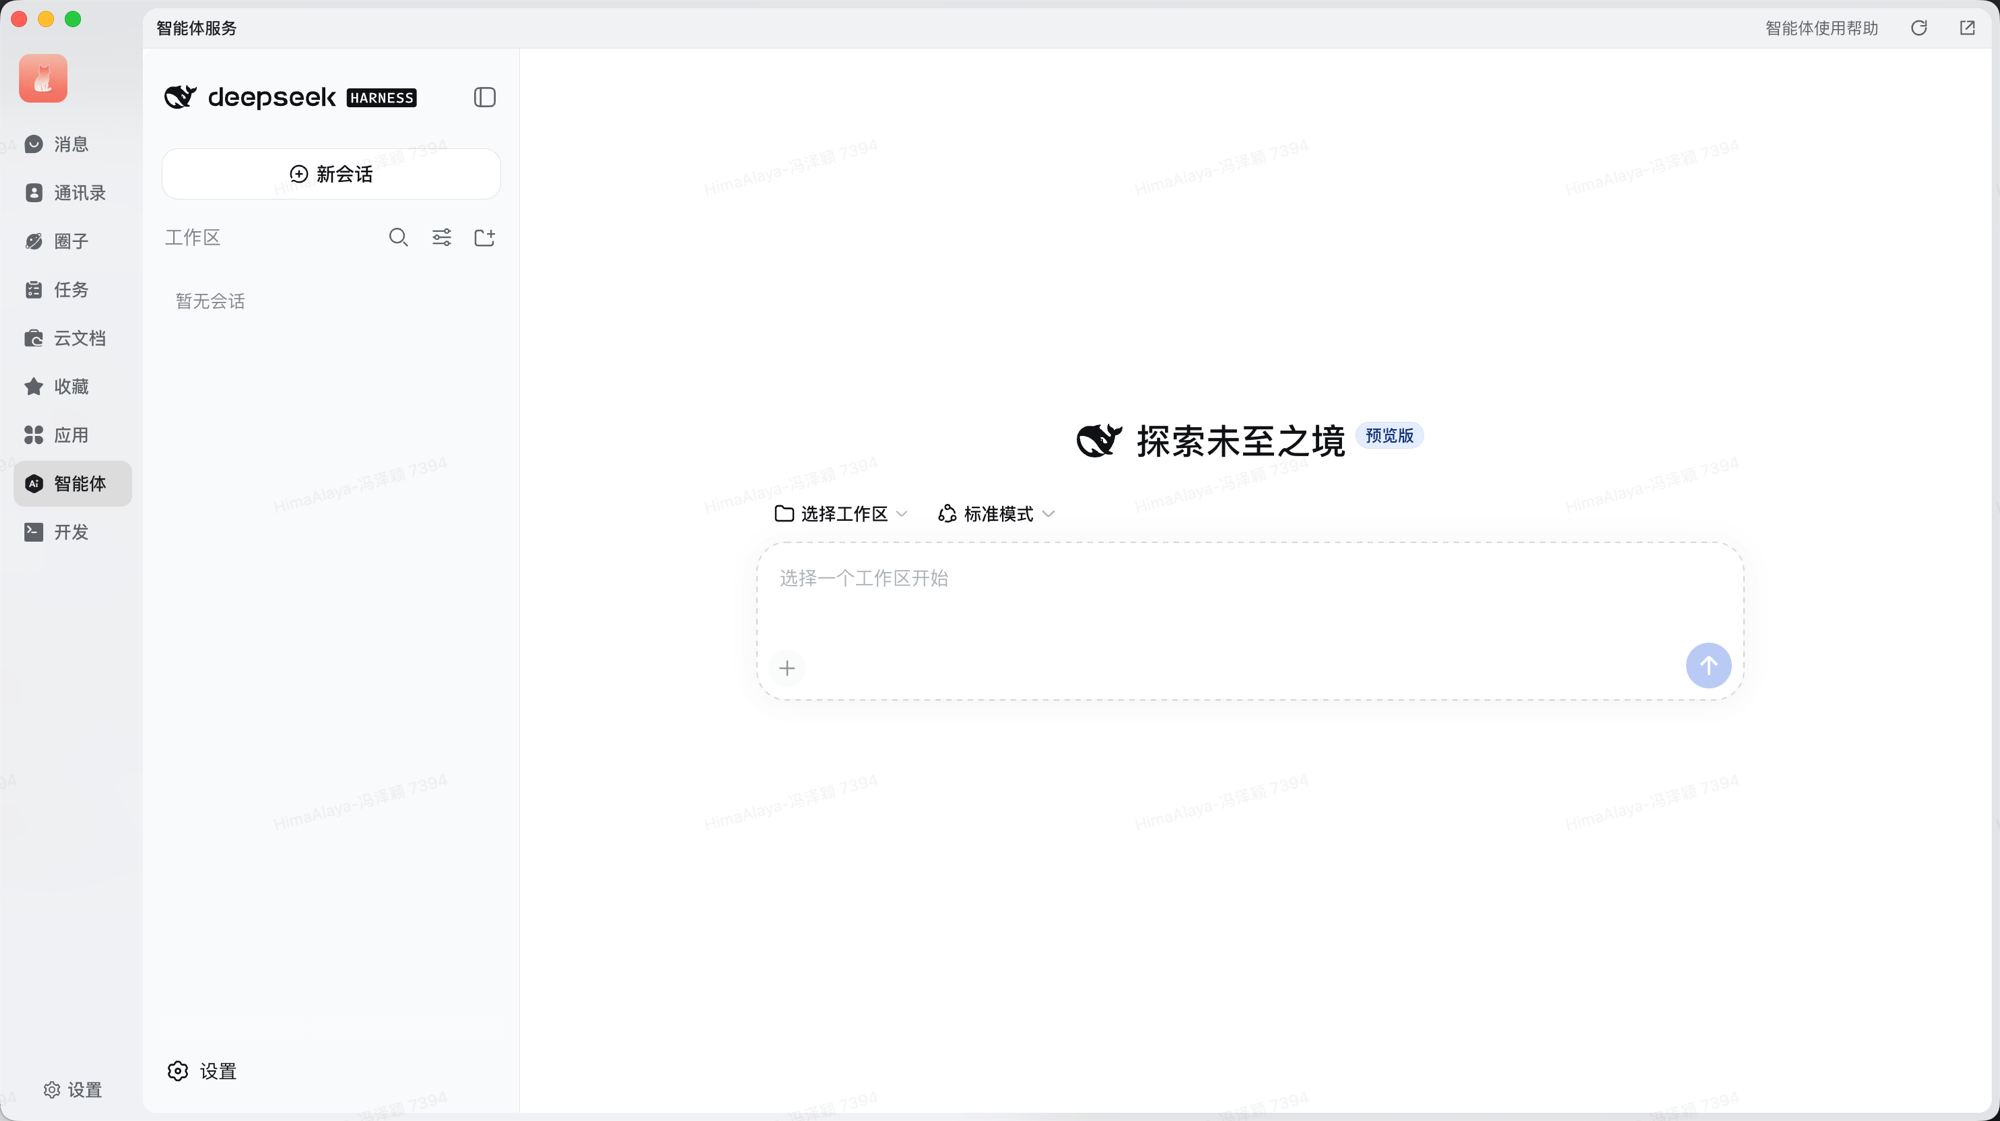
Task: Click the HARNESS label badge
Action: pos(381,98)
